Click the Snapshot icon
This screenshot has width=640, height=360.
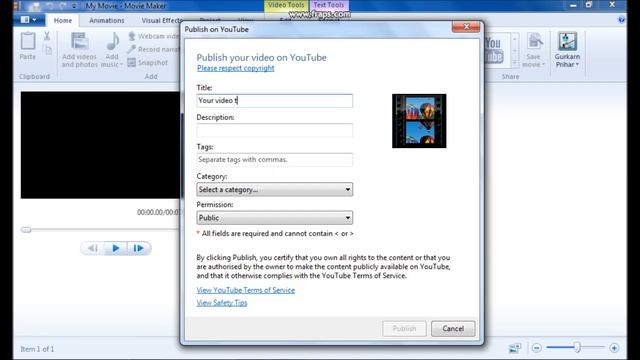tap(131, 62)
